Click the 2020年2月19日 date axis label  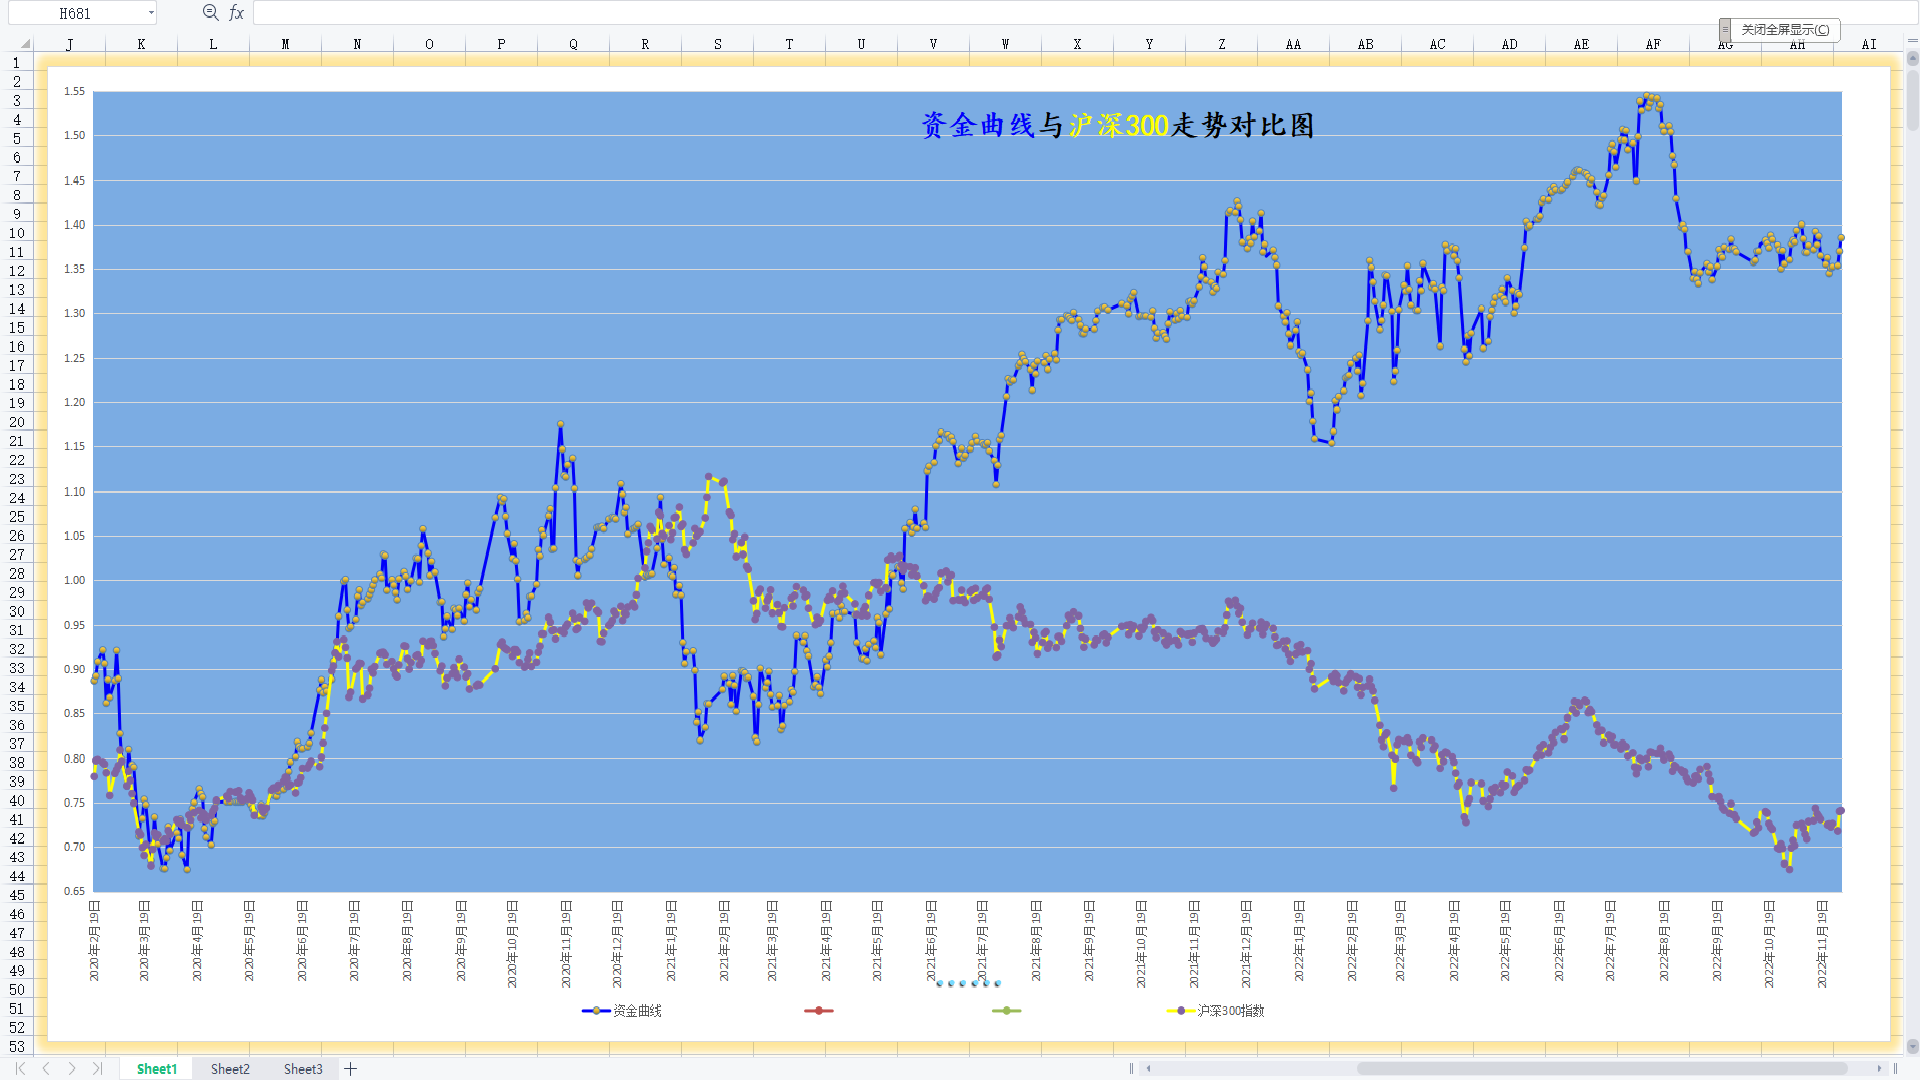94,941
